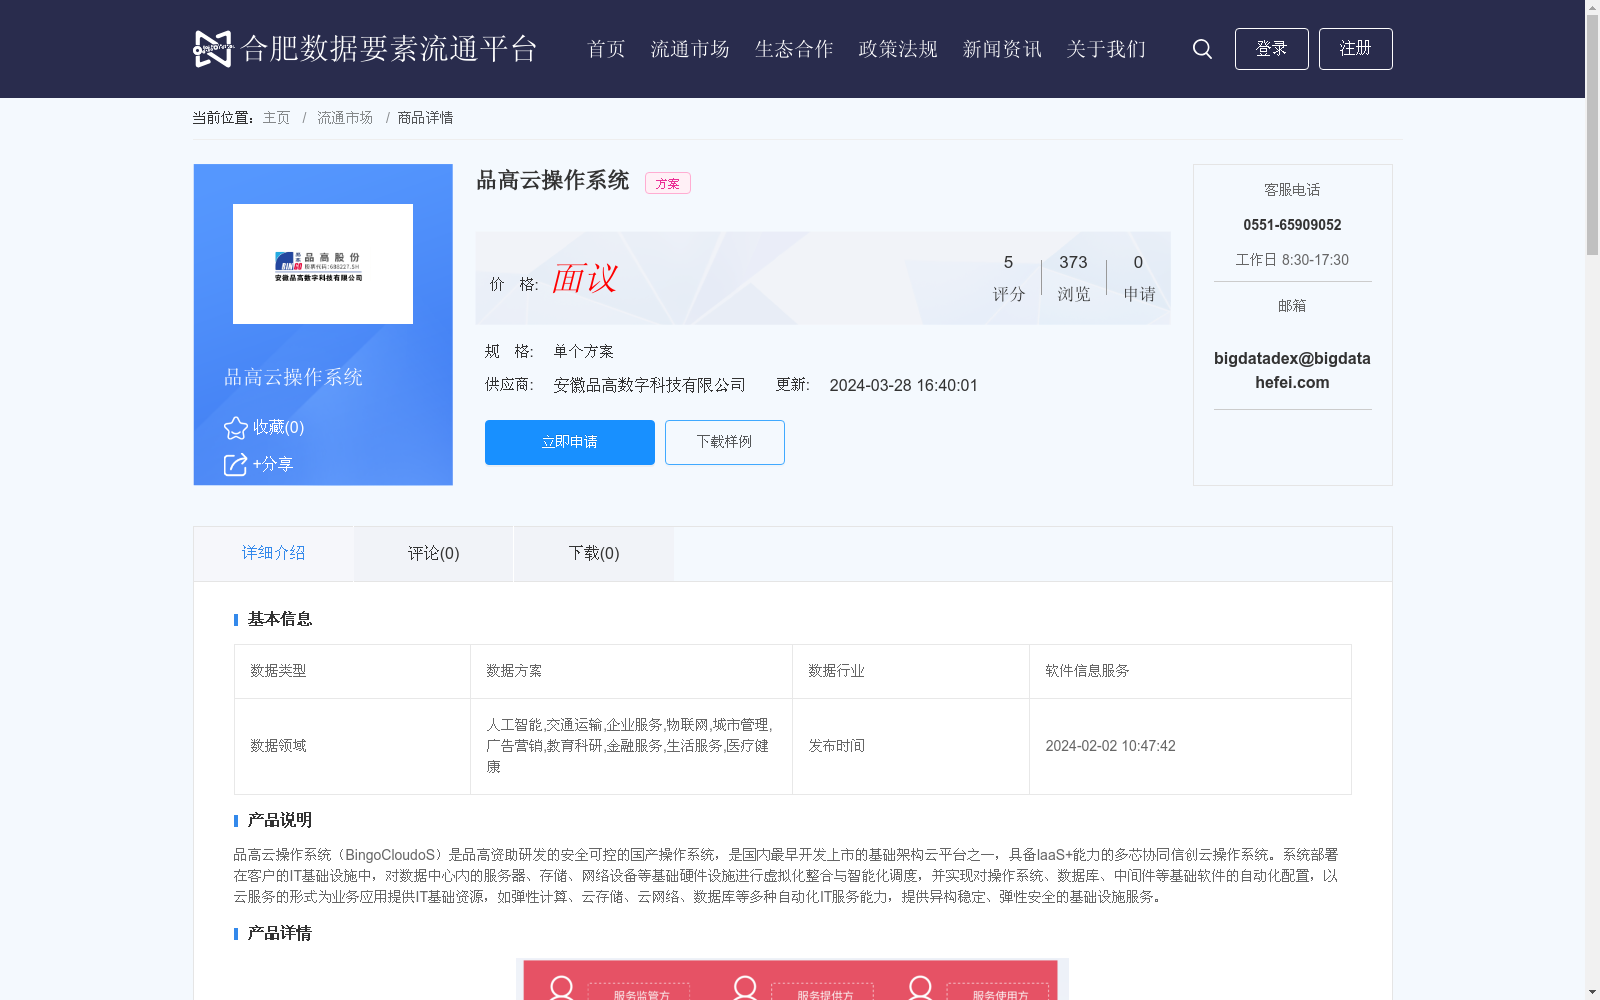1600x1000 pixels.
Task: Go to 生态合作 in the navigation
Action: click(794, 49)
